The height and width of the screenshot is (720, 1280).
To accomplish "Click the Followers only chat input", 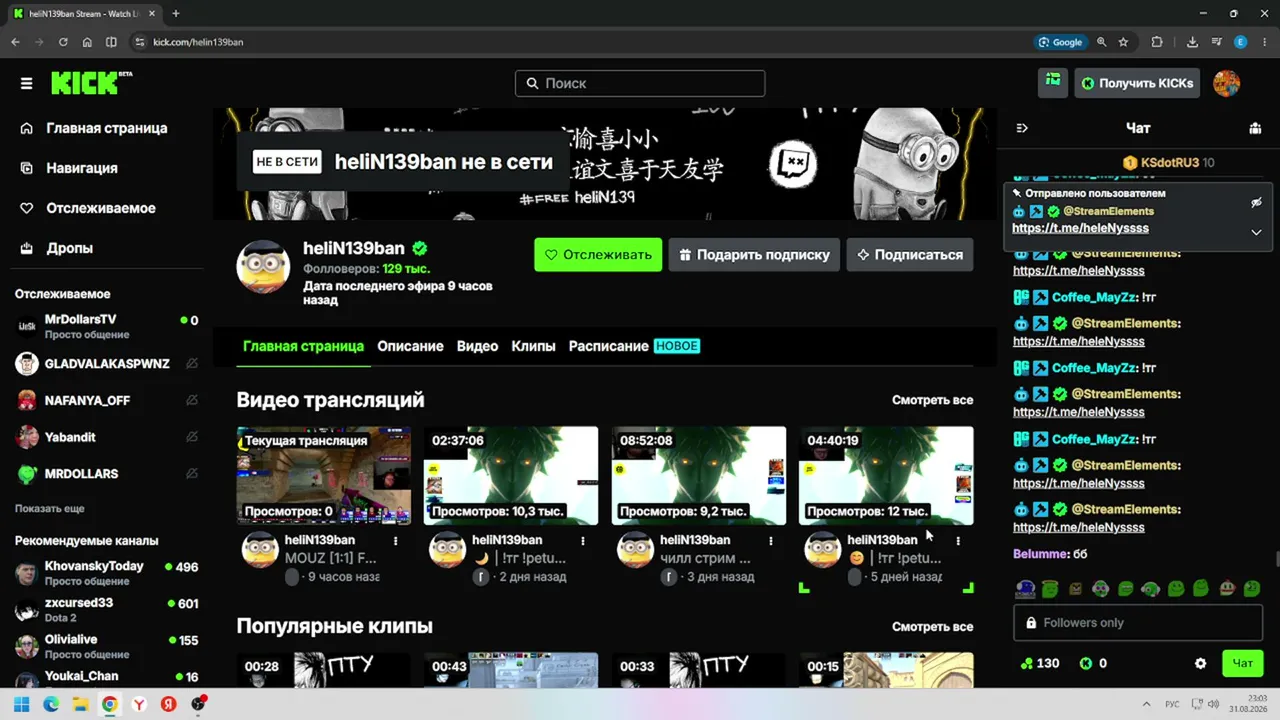I will click(1138, 622).
